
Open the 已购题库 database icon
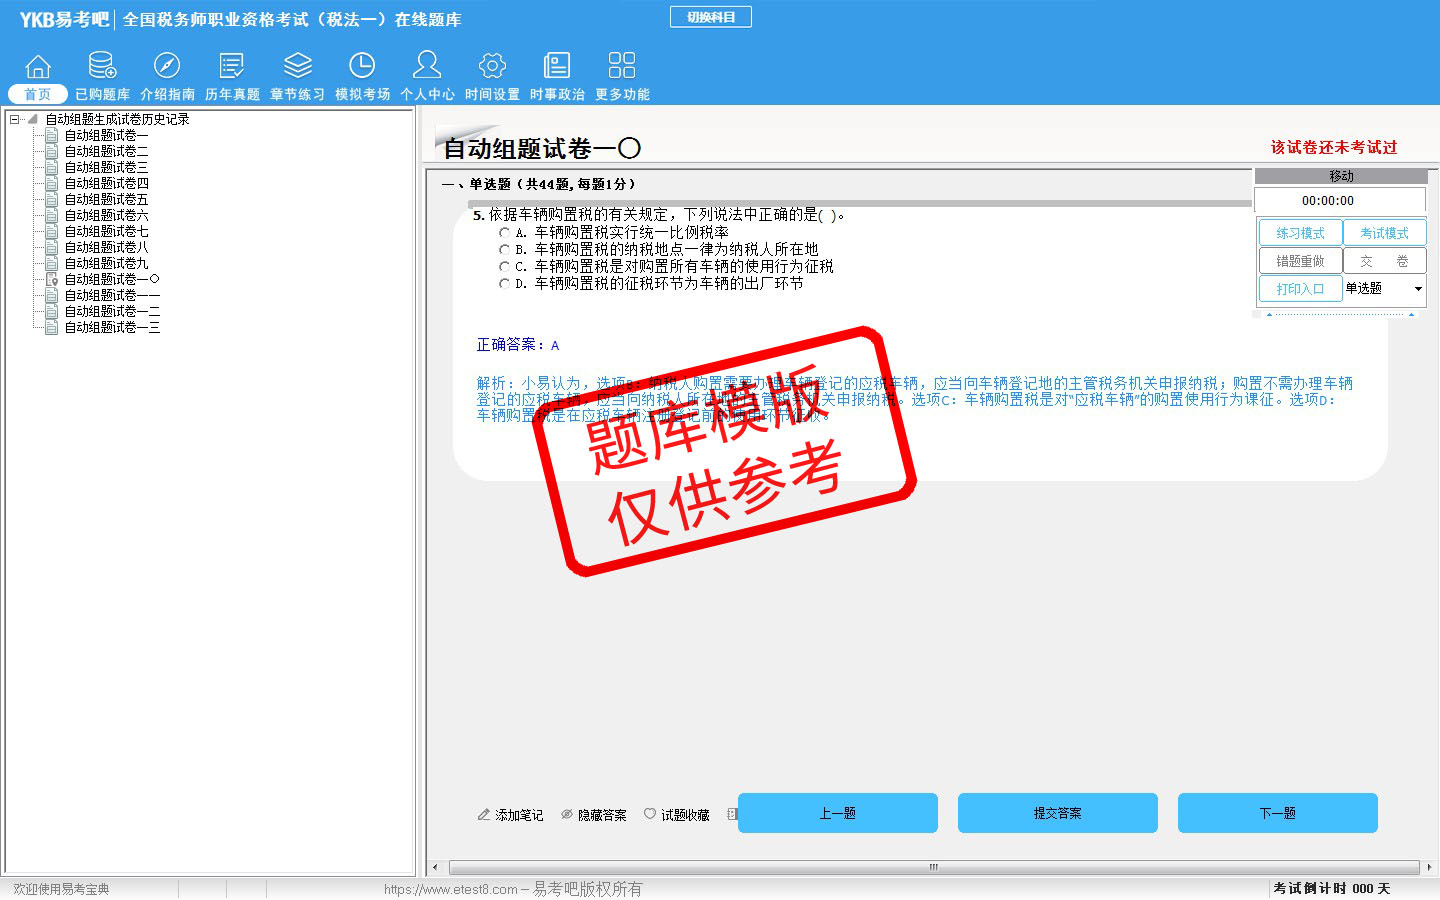[102, 67]
